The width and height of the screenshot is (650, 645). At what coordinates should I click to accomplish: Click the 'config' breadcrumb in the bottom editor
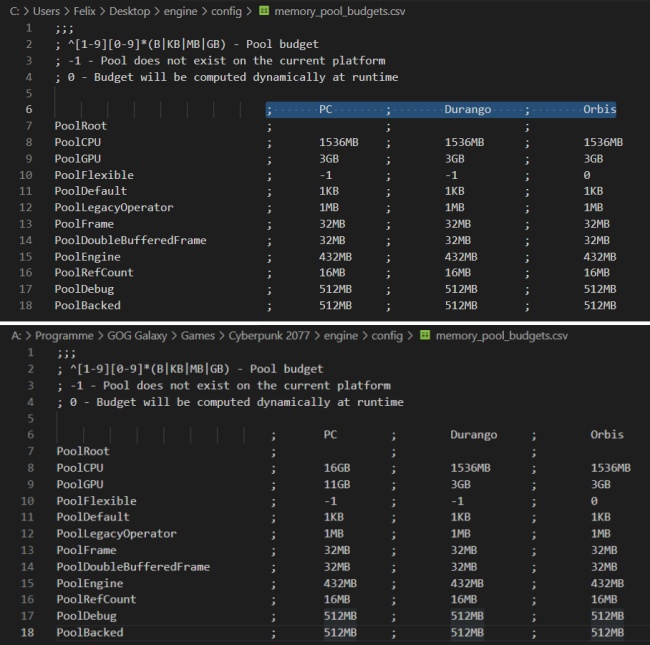click(x=387, y=336)
